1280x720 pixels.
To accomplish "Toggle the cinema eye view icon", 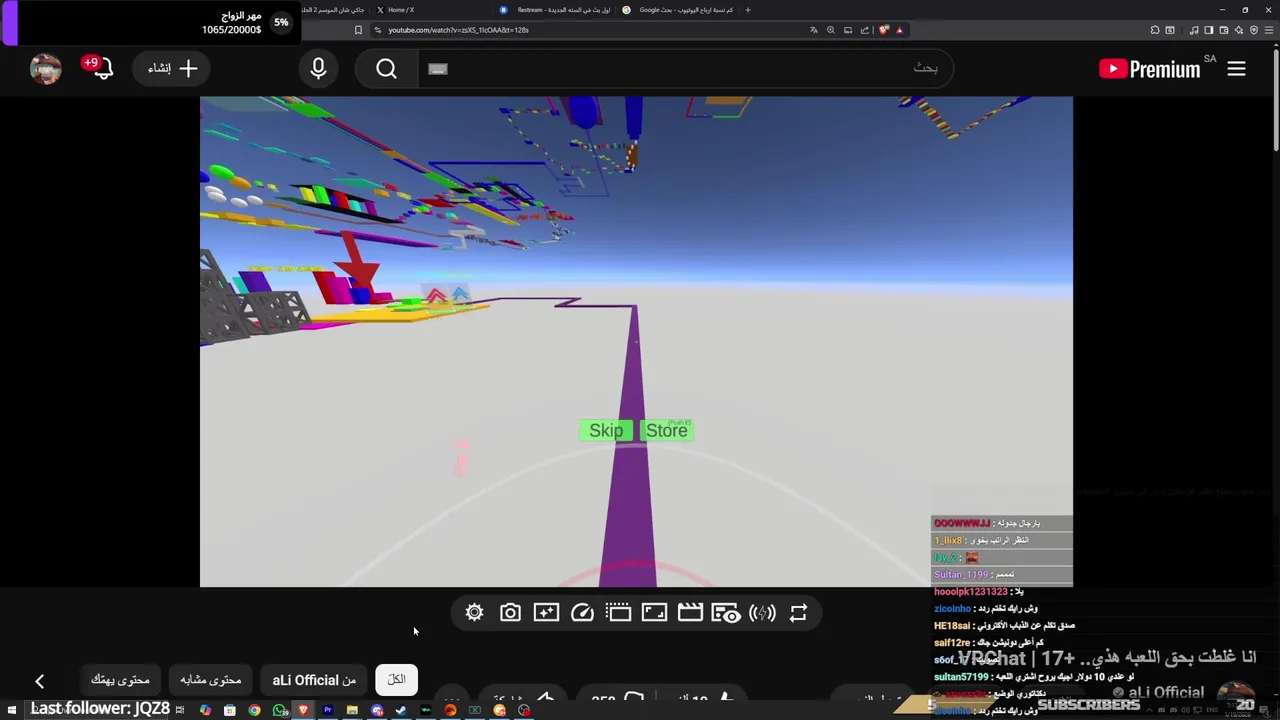I will pos(726,613).
